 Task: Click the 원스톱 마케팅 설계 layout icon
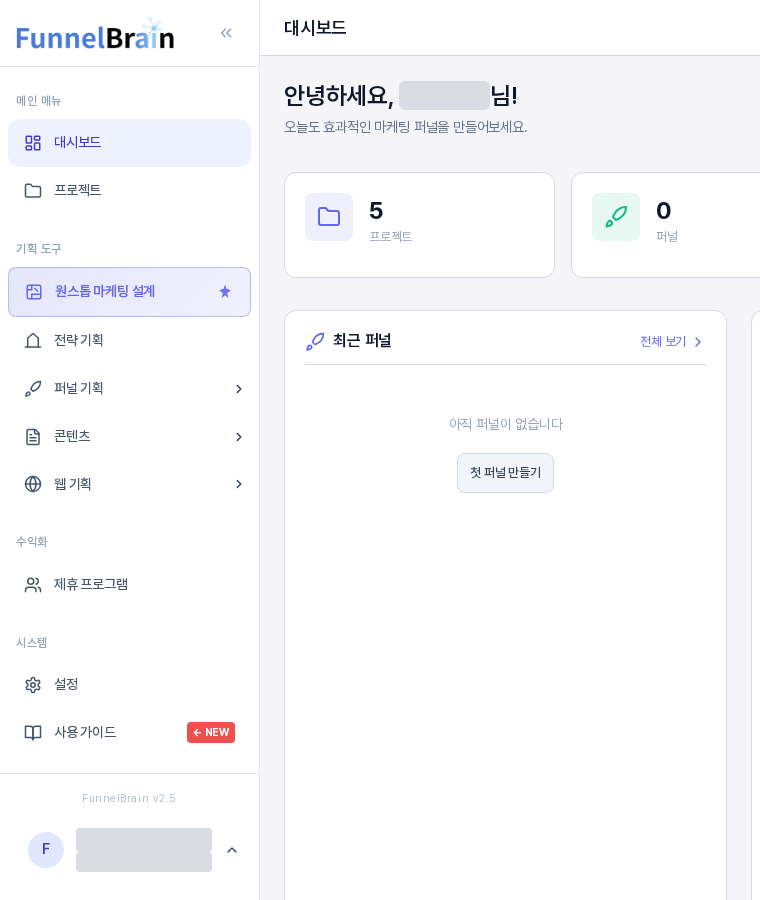pos(34,292)
